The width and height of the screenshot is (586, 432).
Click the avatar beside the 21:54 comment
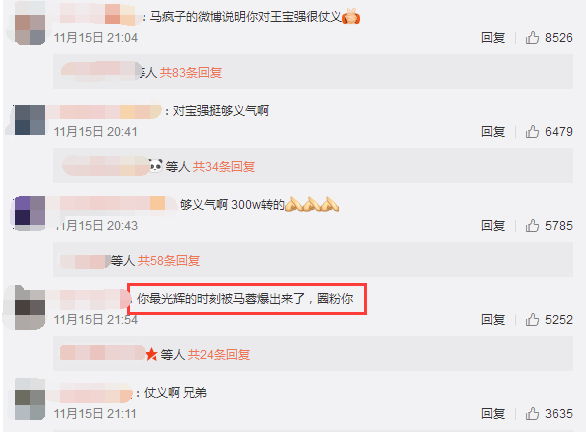coord(30,308)
